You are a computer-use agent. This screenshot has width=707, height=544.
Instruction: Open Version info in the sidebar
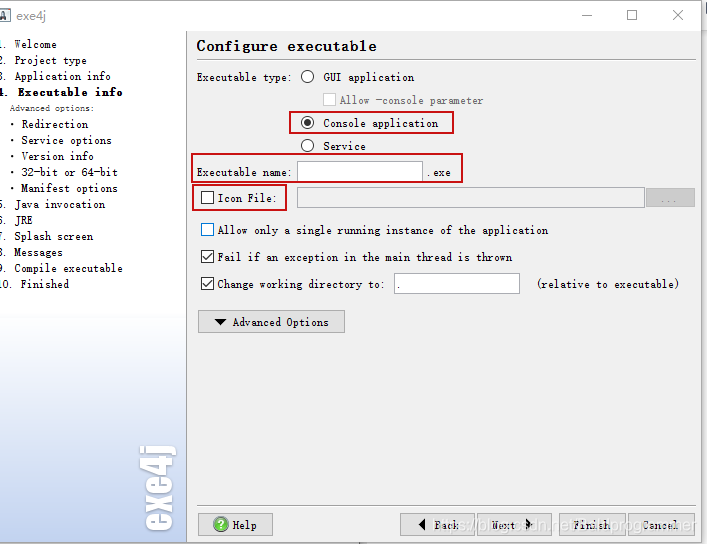coord(57,156)
